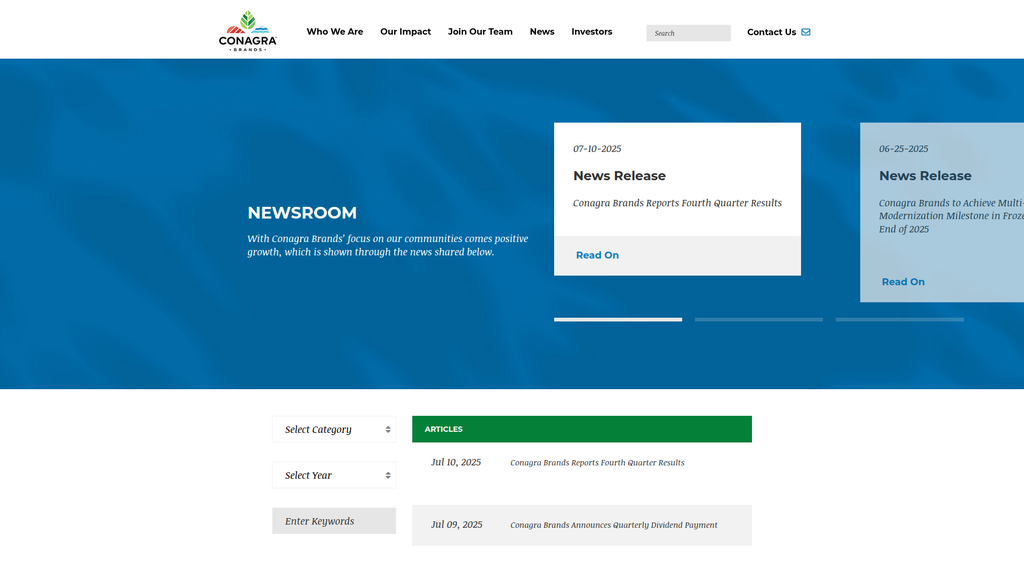1024x576 pixels.
Task: Open the Who We Are menu
Action: [x=334, y=31]
